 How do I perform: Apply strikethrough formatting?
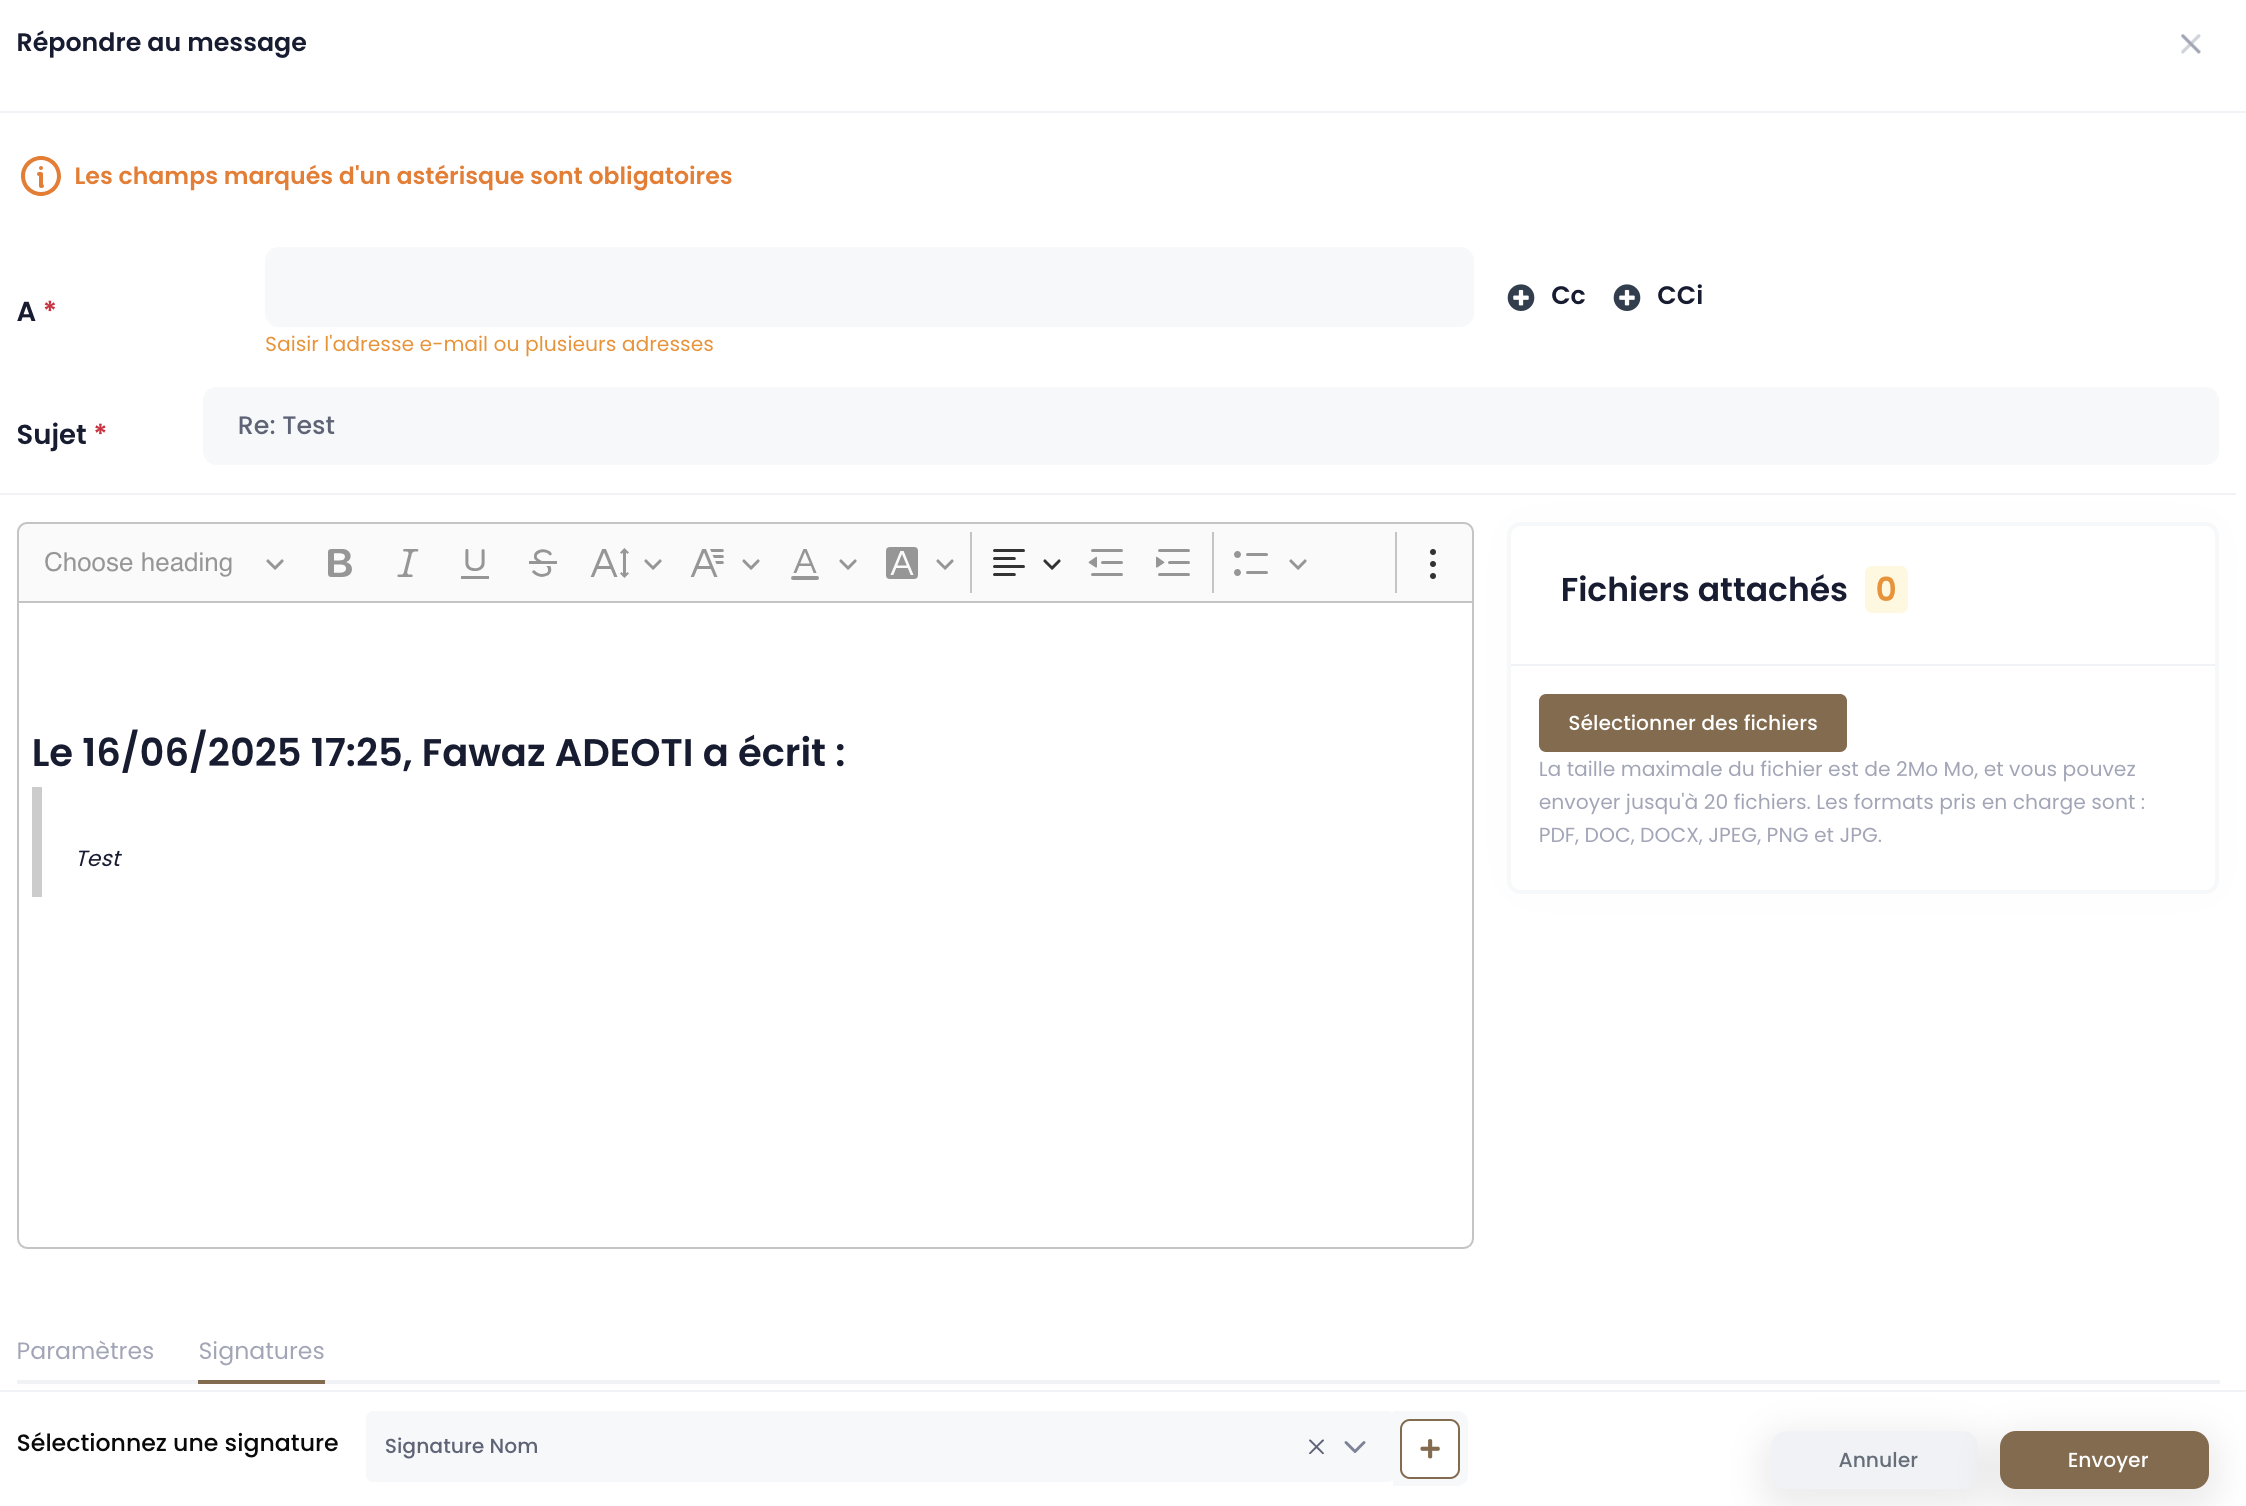(x=542, y=563)
